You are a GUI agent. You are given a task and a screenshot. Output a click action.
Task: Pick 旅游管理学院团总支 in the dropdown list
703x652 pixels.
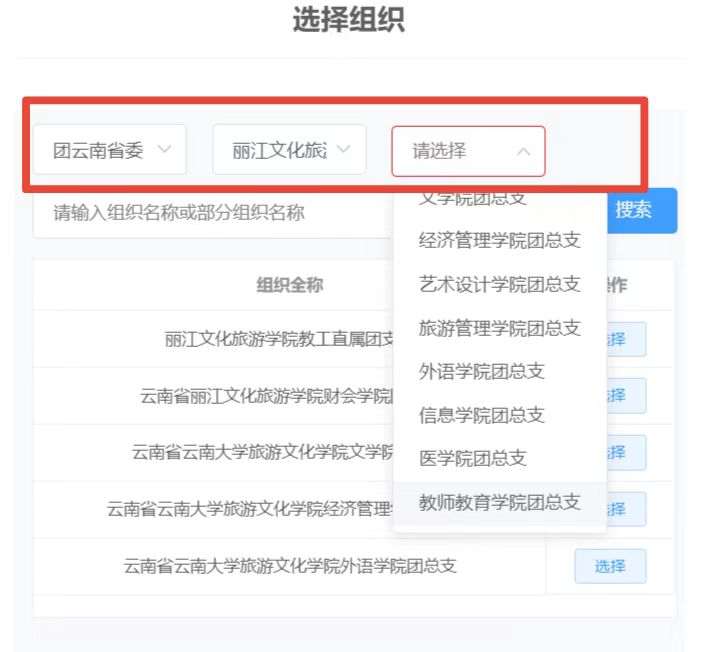pos(499,328)
